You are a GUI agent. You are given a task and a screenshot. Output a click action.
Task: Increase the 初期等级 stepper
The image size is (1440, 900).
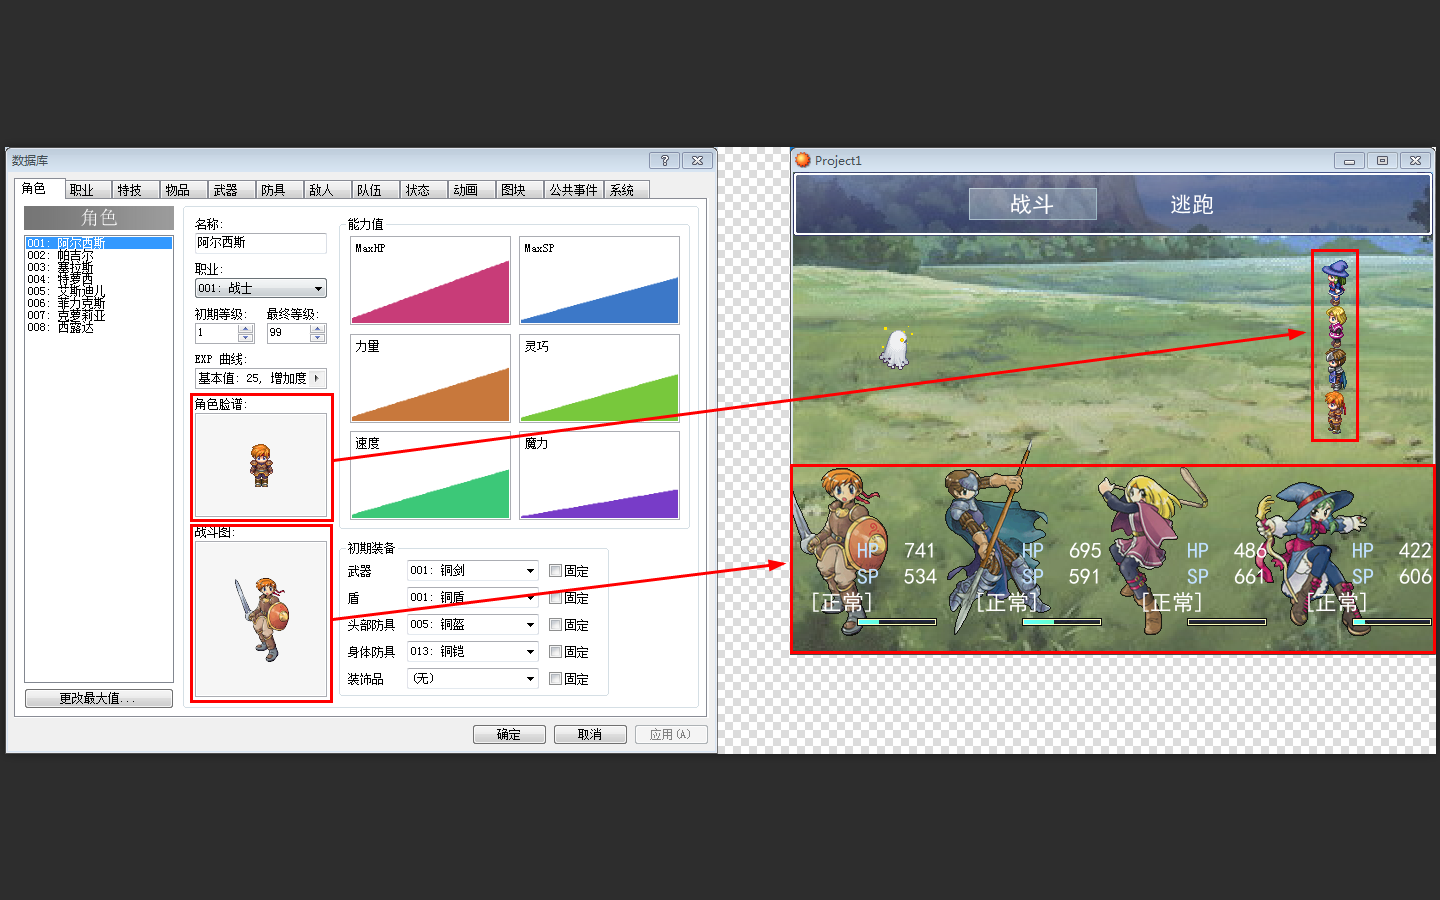(x=246, y=328)
